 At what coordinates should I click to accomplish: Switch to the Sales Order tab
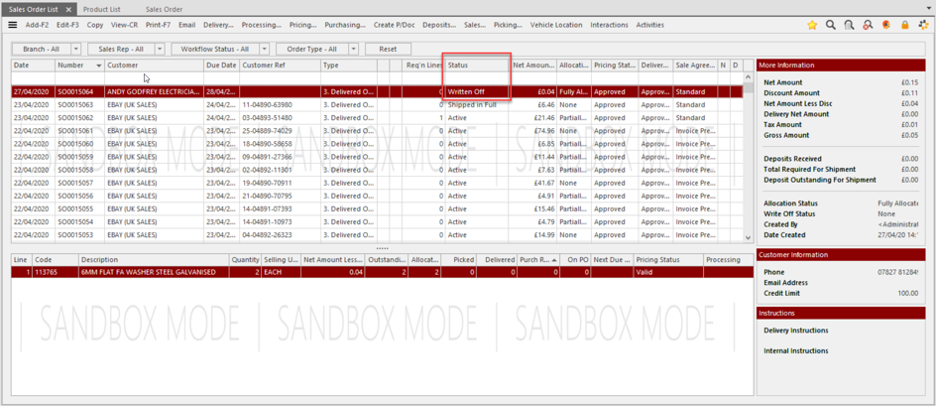164,8
